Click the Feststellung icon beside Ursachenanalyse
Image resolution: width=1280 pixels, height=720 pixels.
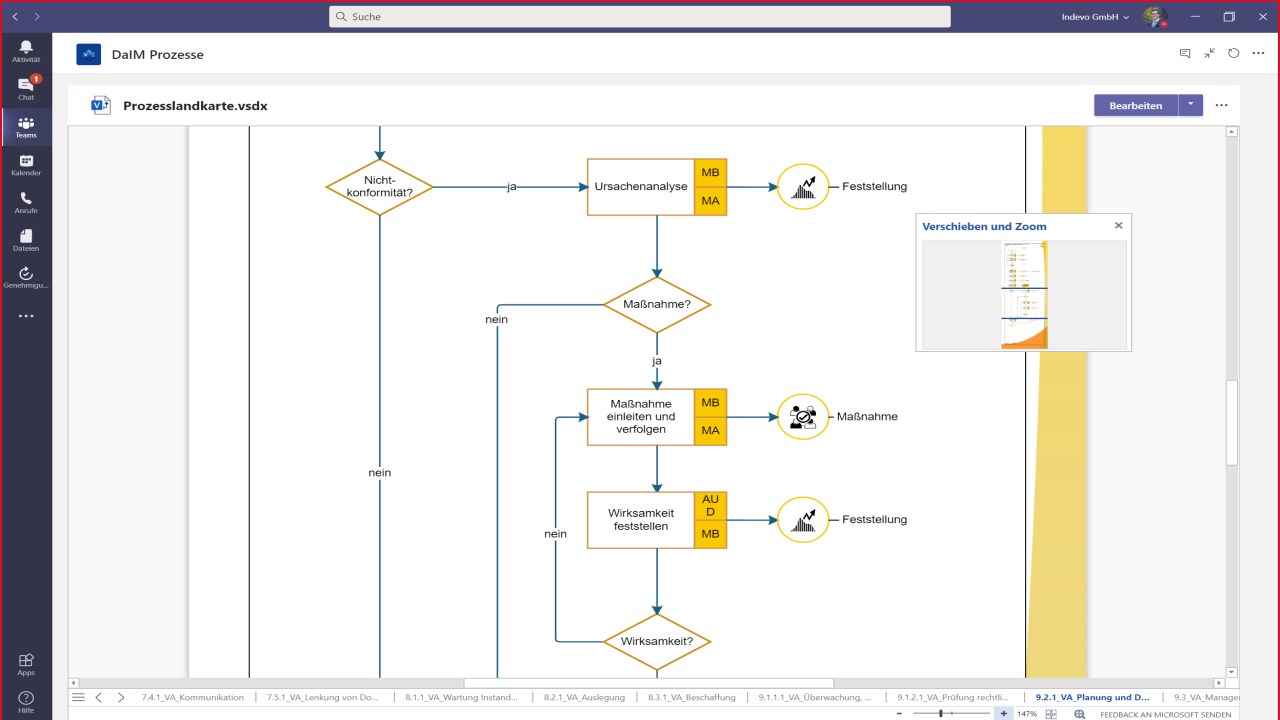point(803,187)
